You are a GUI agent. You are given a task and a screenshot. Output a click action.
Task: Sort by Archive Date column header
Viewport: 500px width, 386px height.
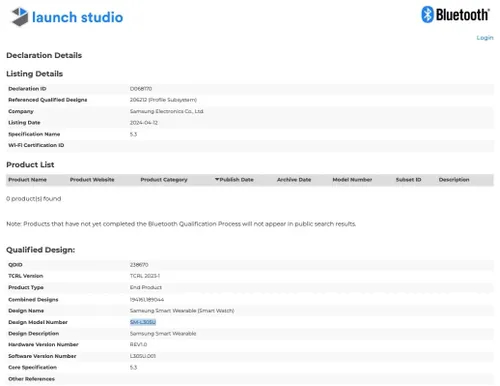tap(294, 180)
